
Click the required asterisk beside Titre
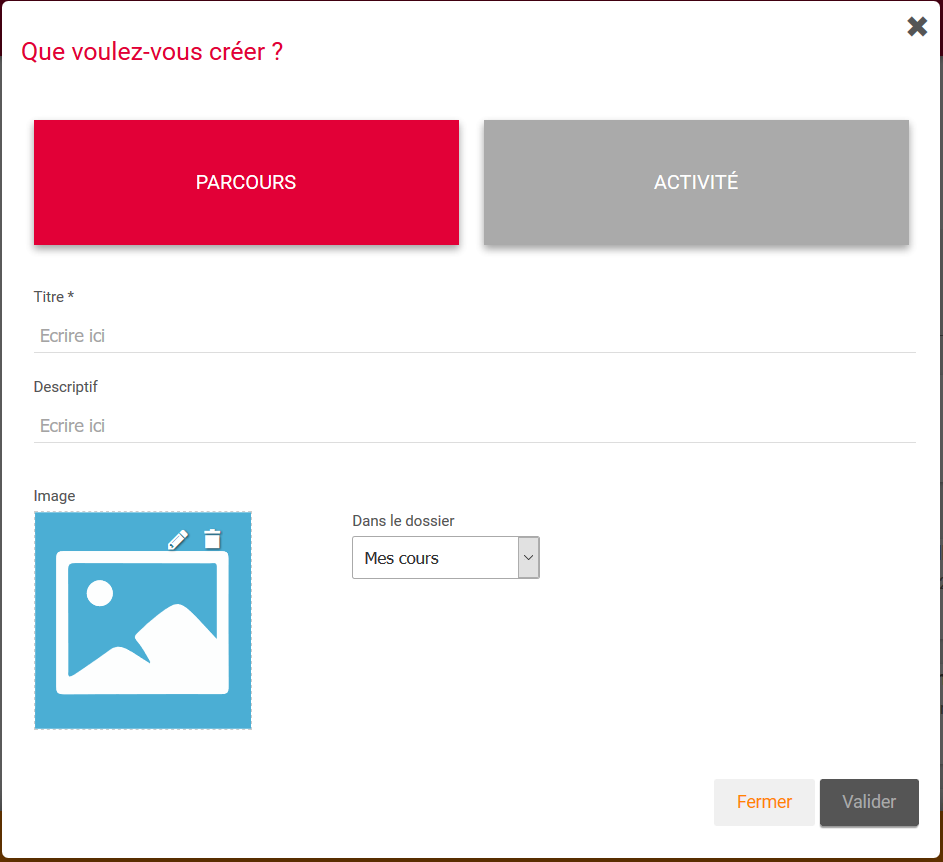click(70, 297)
